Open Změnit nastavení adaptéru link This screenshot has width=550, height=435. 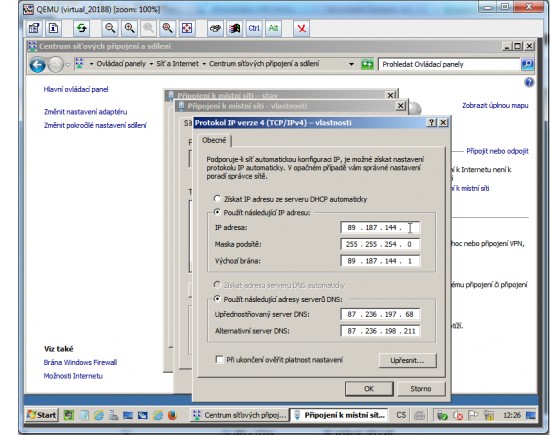pyautogui.click(x=86, y=112)
